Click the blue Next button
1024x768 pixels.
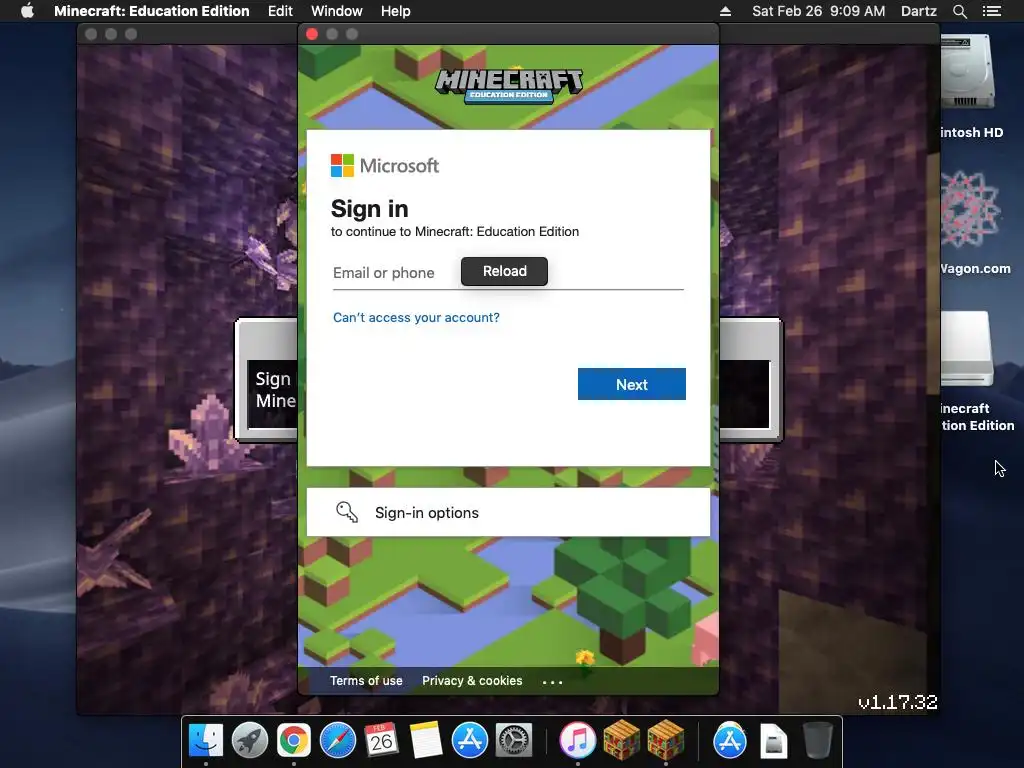point(632,384)
